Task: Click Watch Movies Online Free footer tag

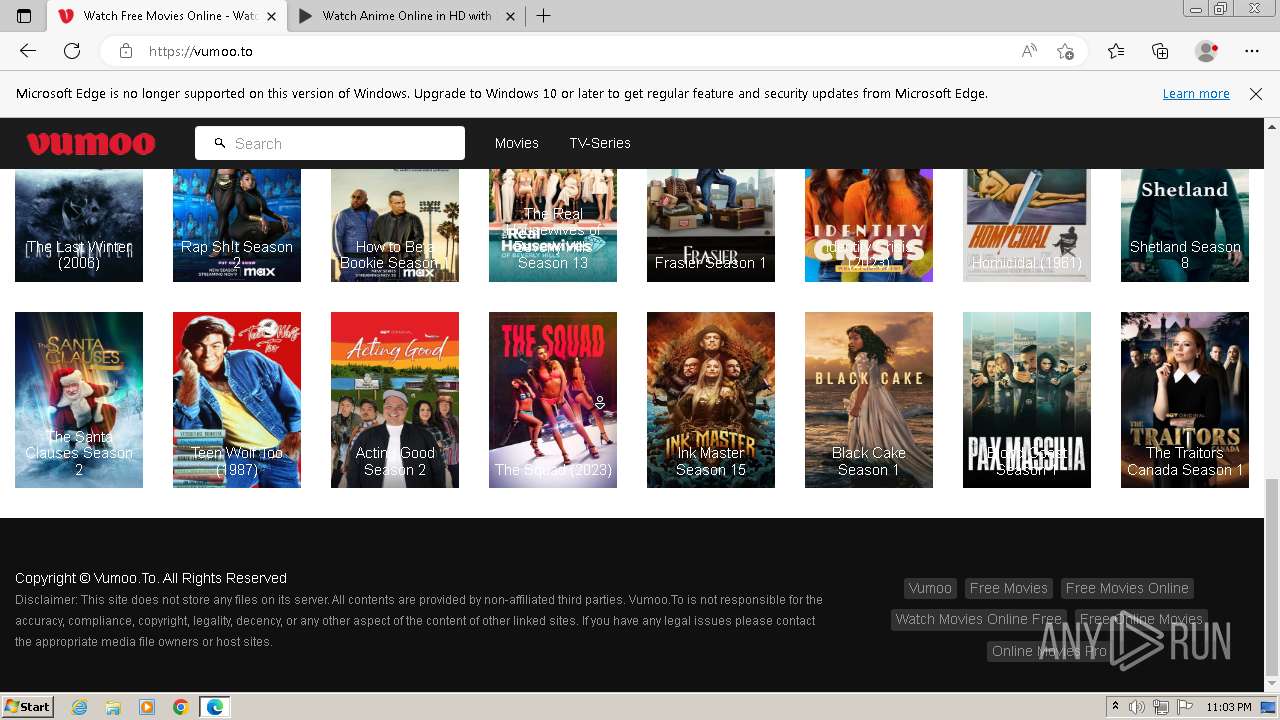Action: [x=979, y=619]
